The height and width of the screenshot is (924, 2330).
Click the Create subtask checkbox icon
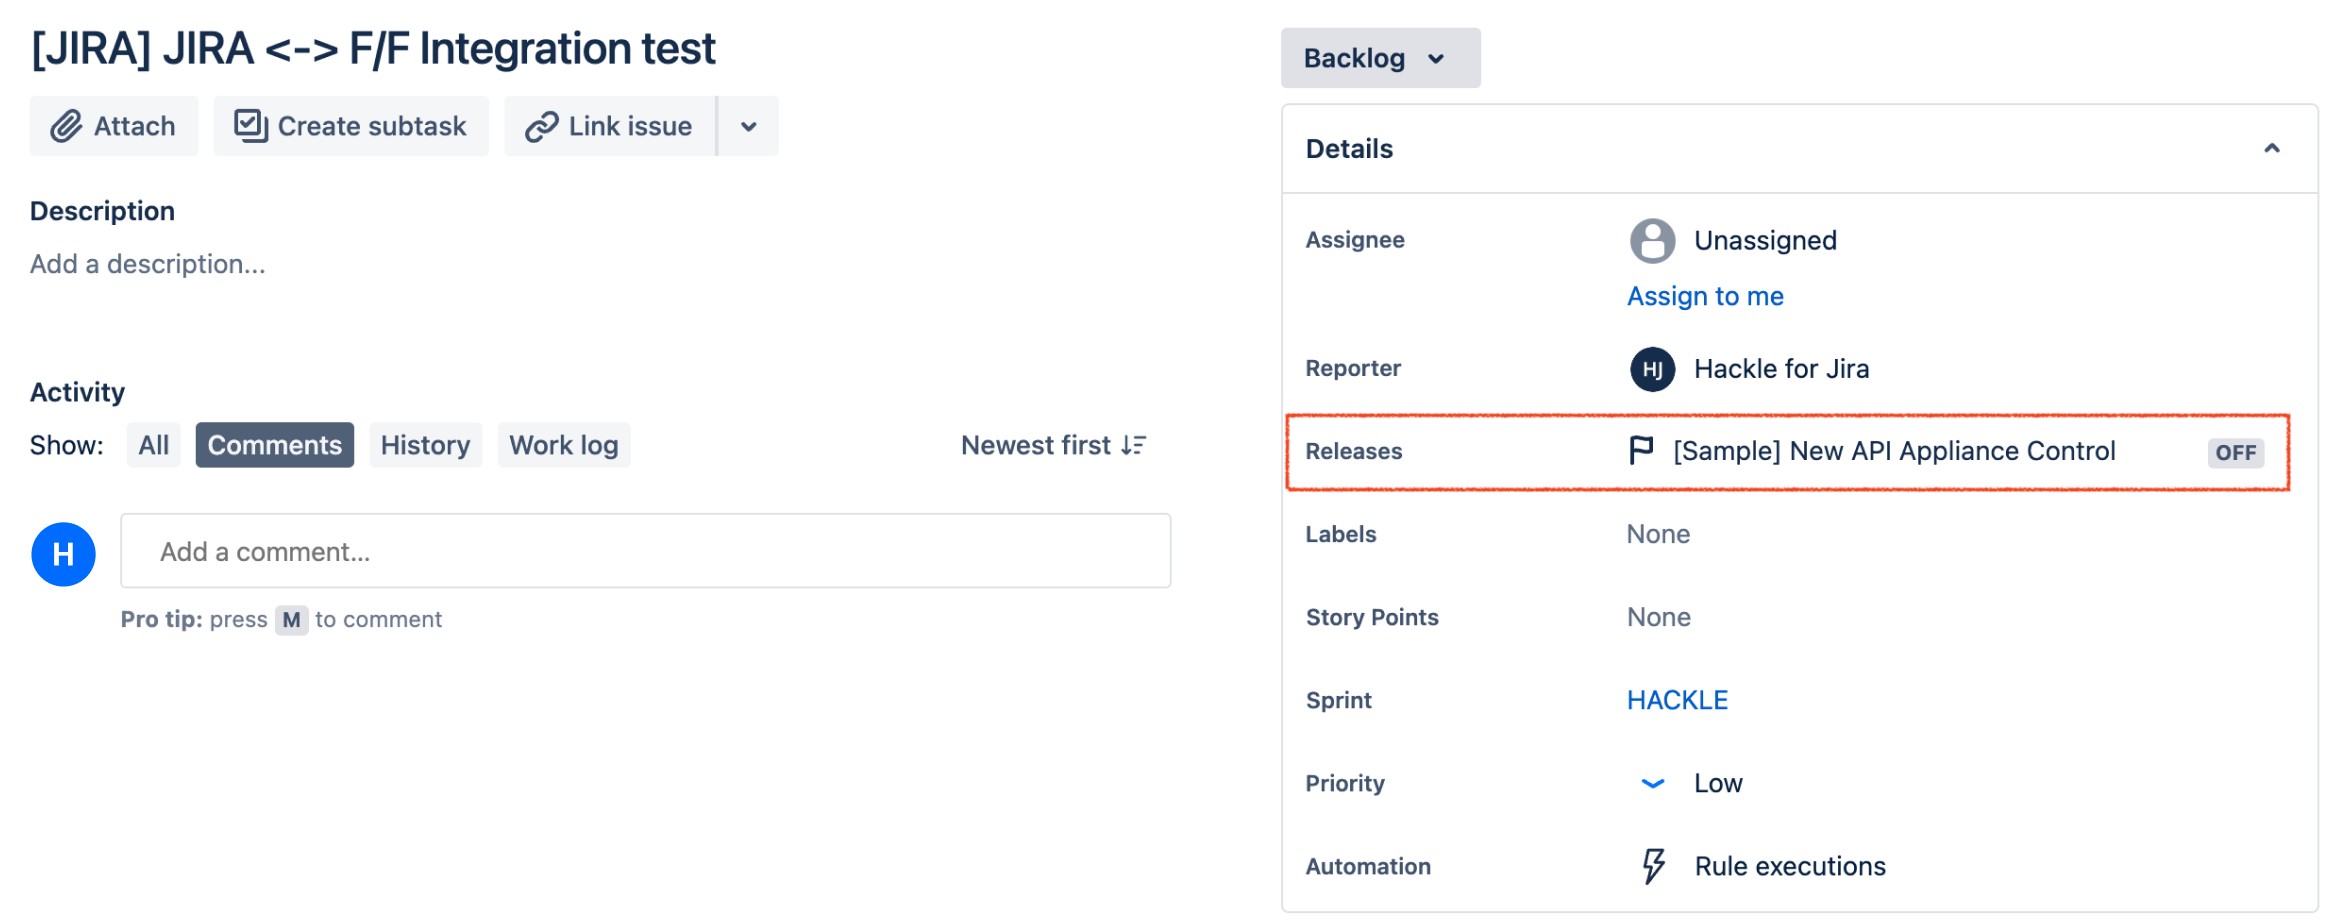click(250, 126)
